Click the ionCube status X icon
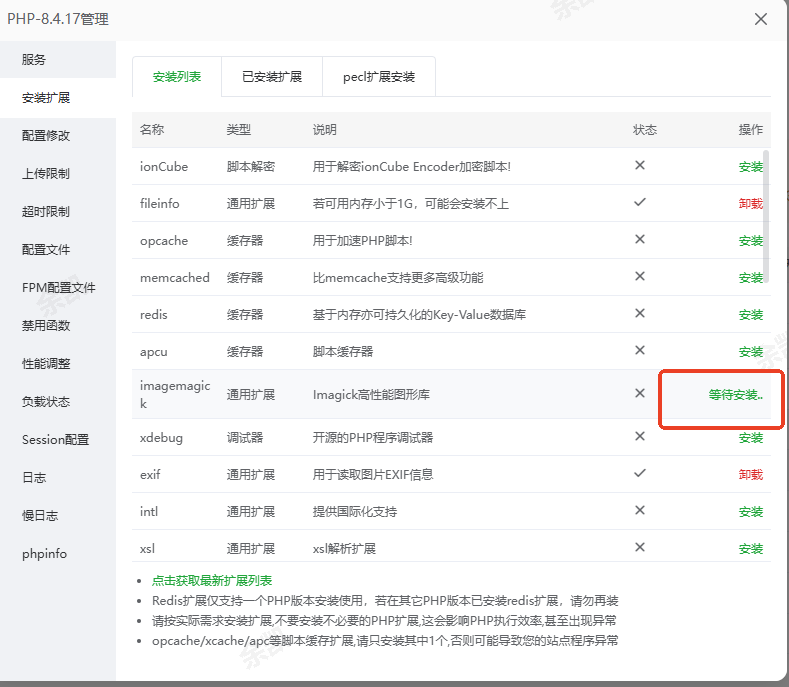The width and height of the screenshot is (789, 687). point(640,165)
